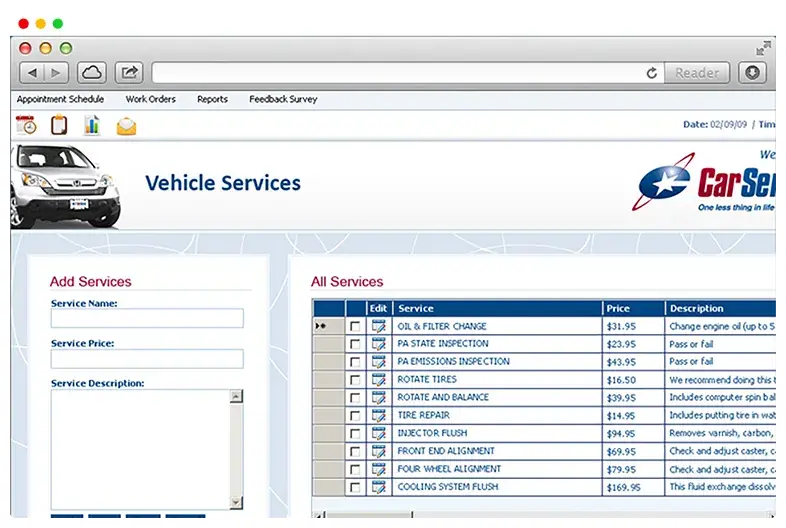
Task: Go back with the browser back arrow
Action: pos(33,73)
